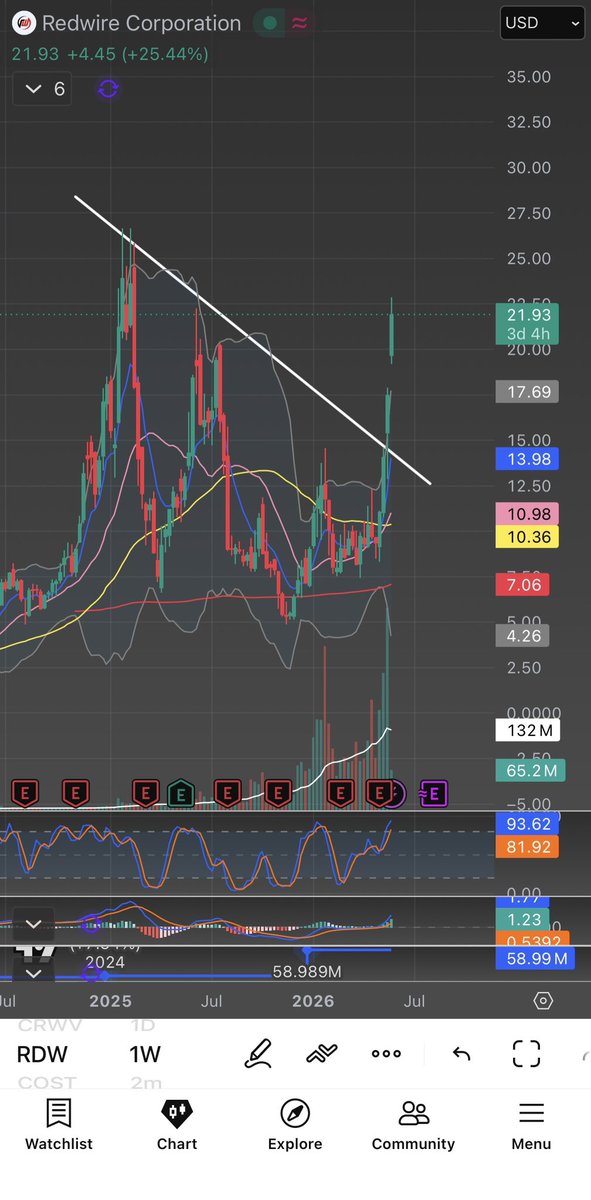The height and width of the screenshot is (1200, 591).
Task: Open the indicators chart icon
Action: tap(323, 1053)
